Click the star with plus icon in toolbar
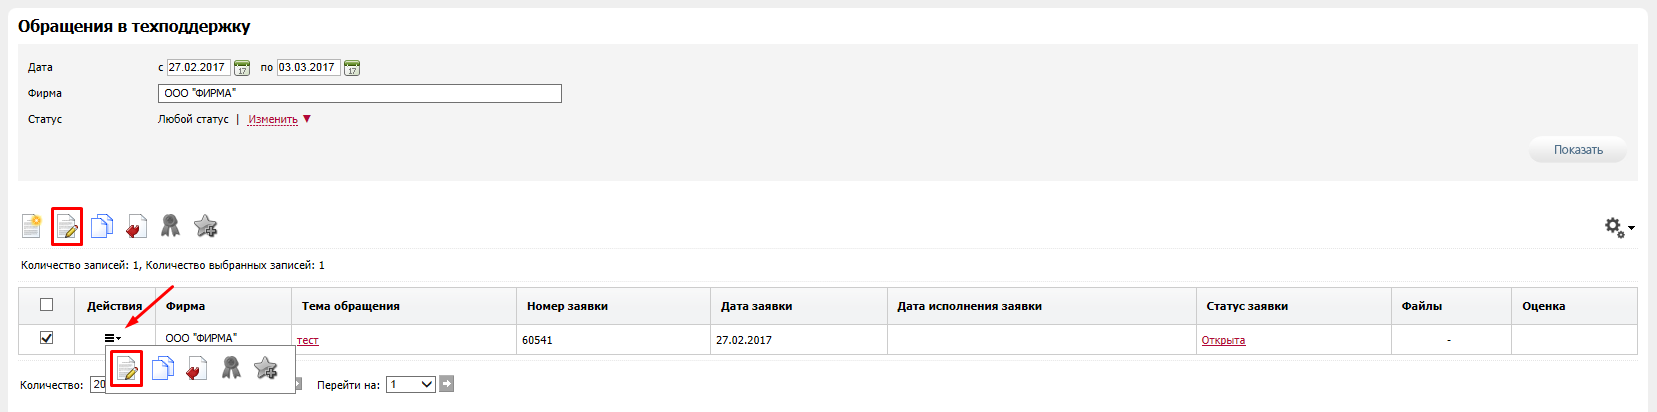Viewport: 1657px width, 412px height. [x=206, y=226]
